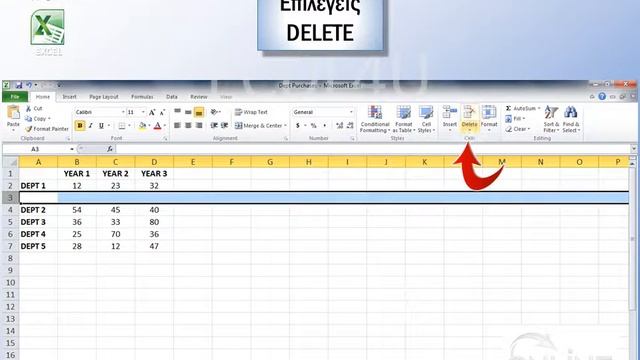
Task: Open the File tab
Action: click(x=15, y=97)
